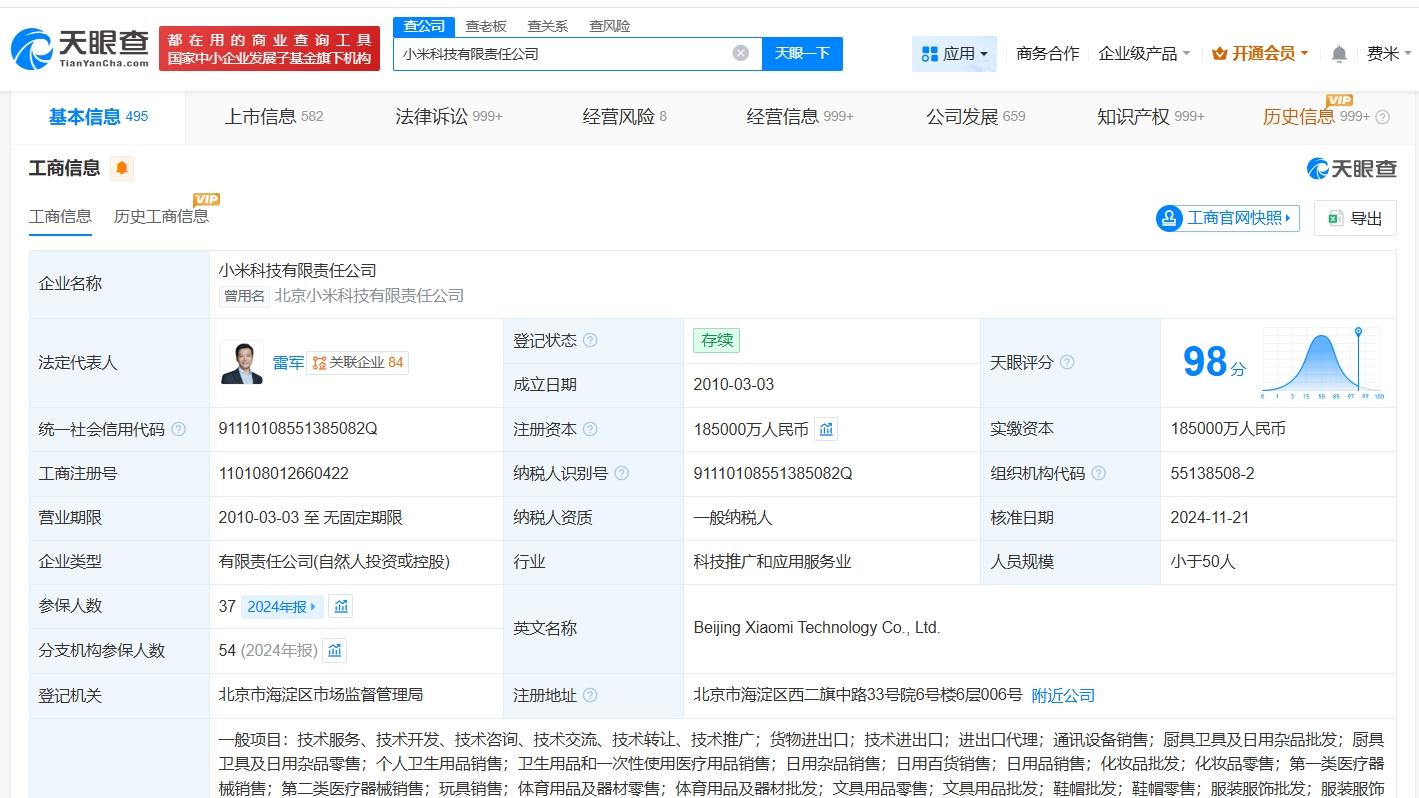Select the 查老板 search tab
1419x798 pixels.
pyautogui.click(x=486, y=25)
